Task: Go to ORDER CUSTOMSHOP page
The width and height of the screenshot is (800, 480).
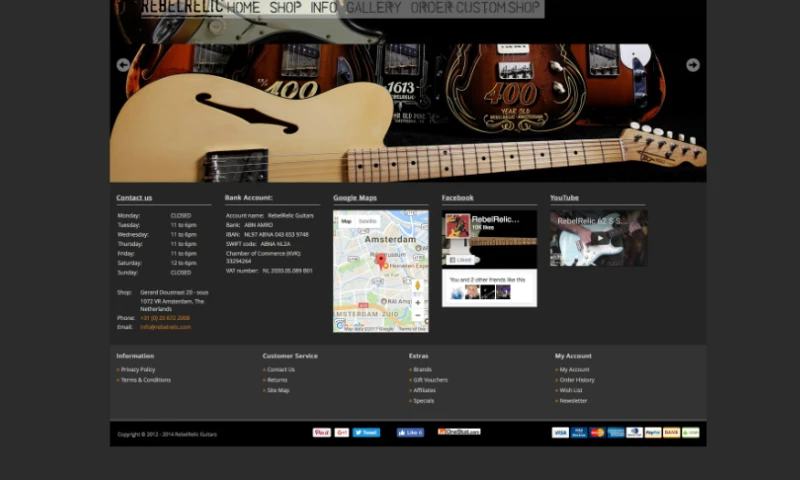Action: [475, 8]
